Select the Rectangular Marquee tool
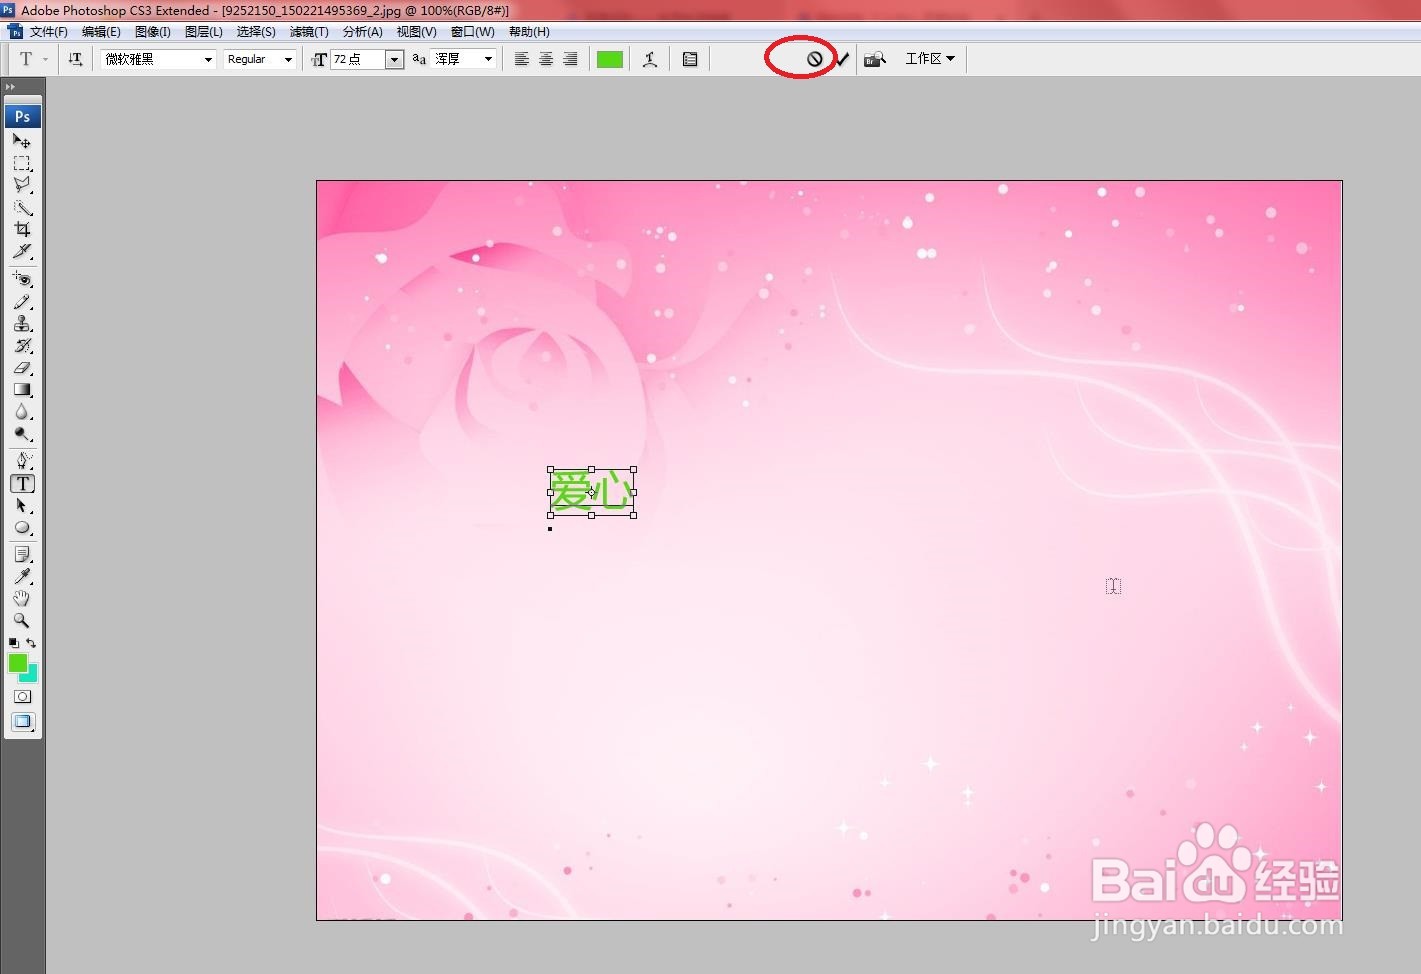The width and height of the screenshot is (1421, 974). point(22,163)
